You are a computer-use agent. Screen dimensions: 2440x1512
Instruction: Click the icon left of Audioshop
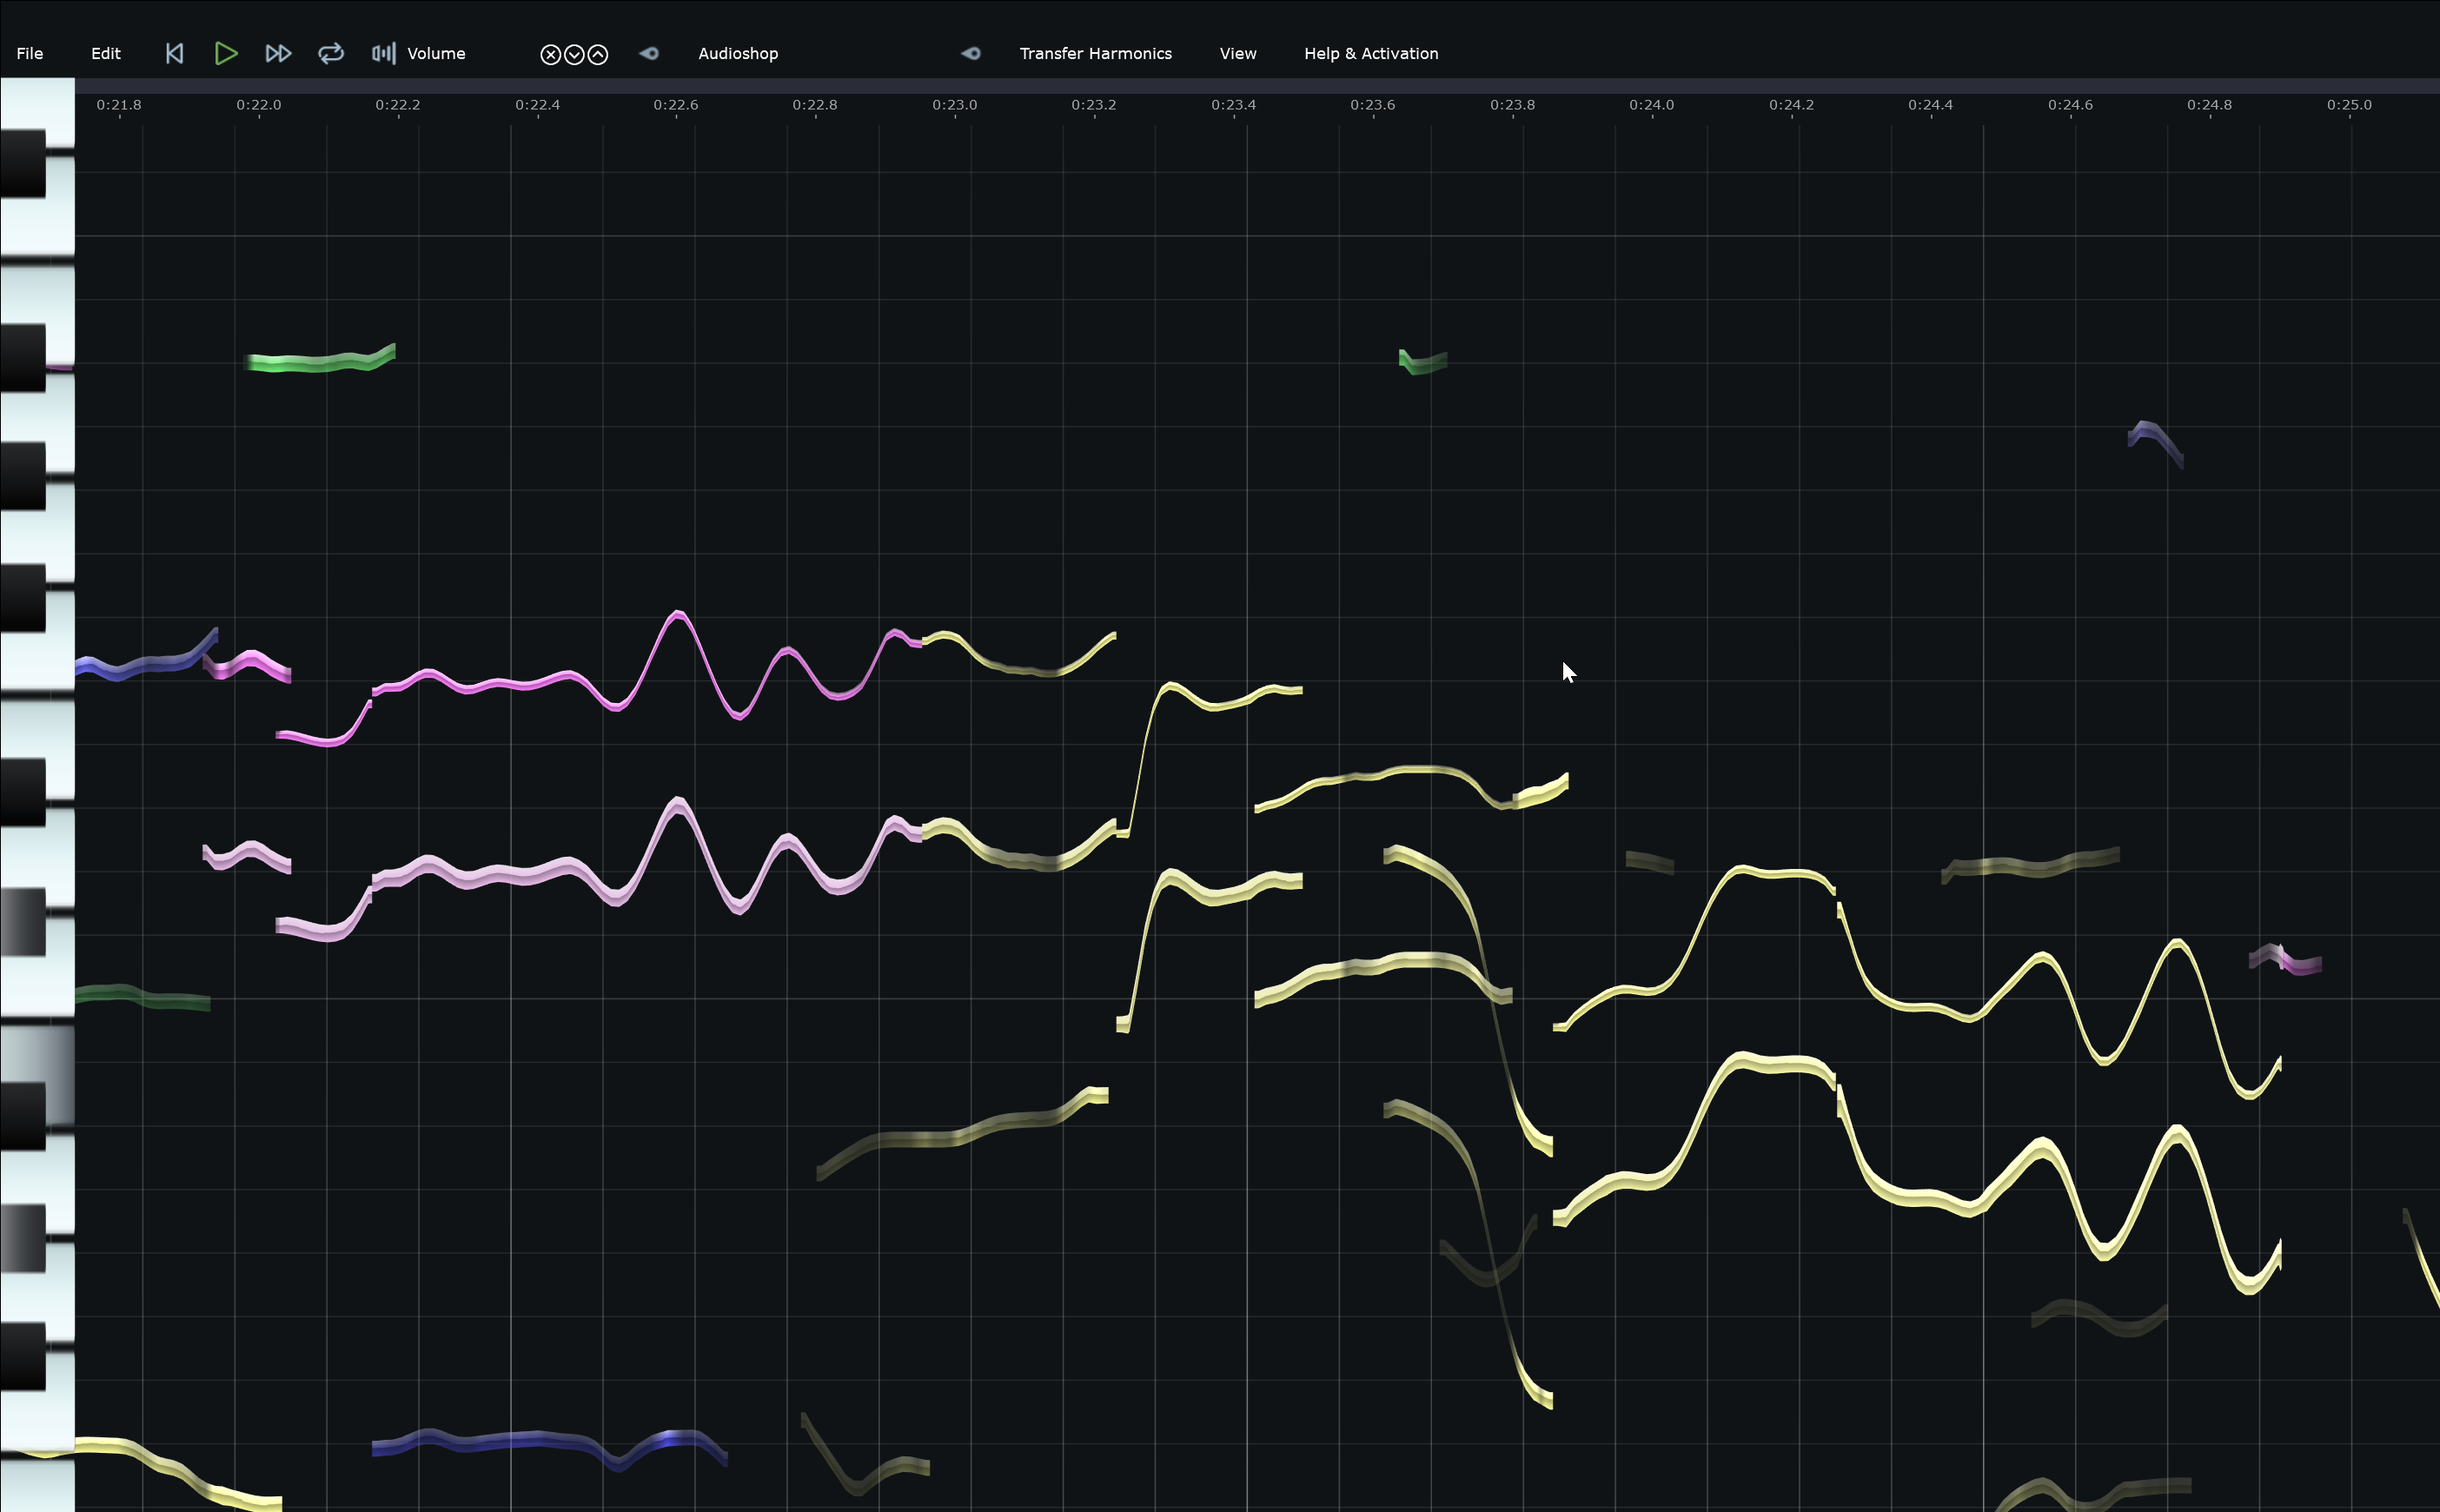point(649,54)
